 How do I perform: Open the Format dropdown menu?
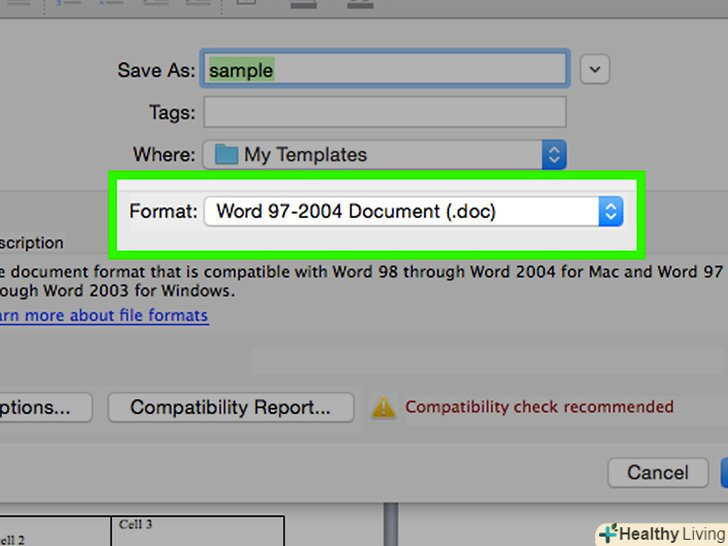414,212
